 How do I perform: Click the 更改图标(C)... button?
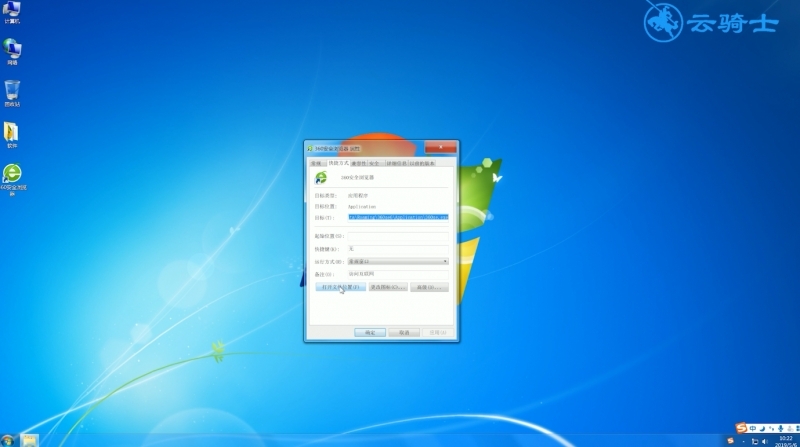tap(388, 287)
